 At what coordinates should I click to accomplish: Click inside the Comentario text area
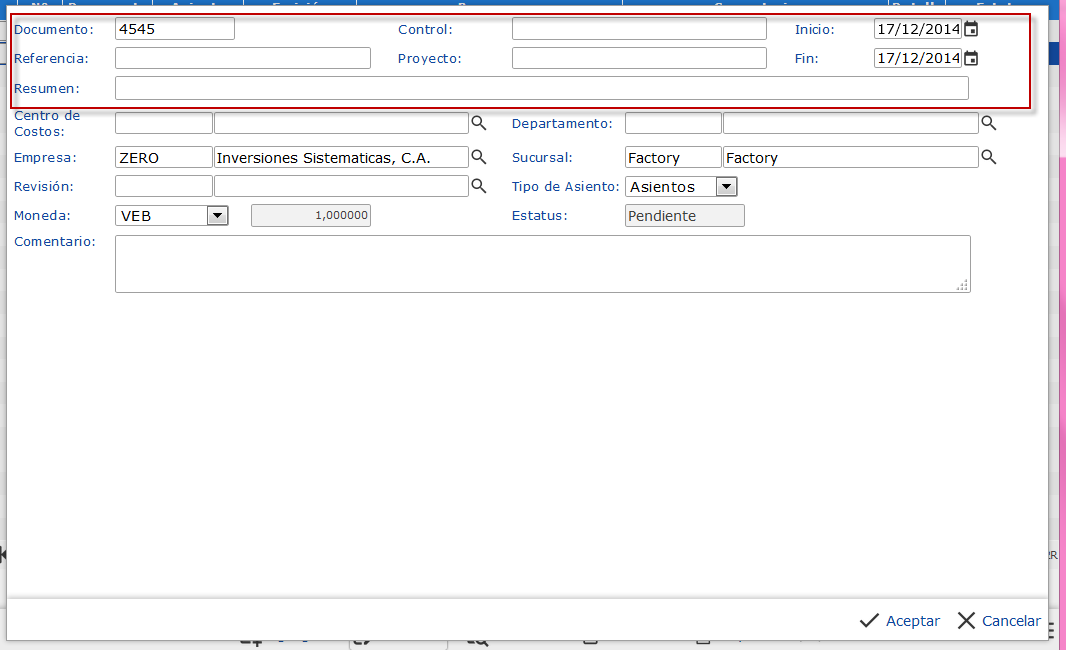point(541,264)
